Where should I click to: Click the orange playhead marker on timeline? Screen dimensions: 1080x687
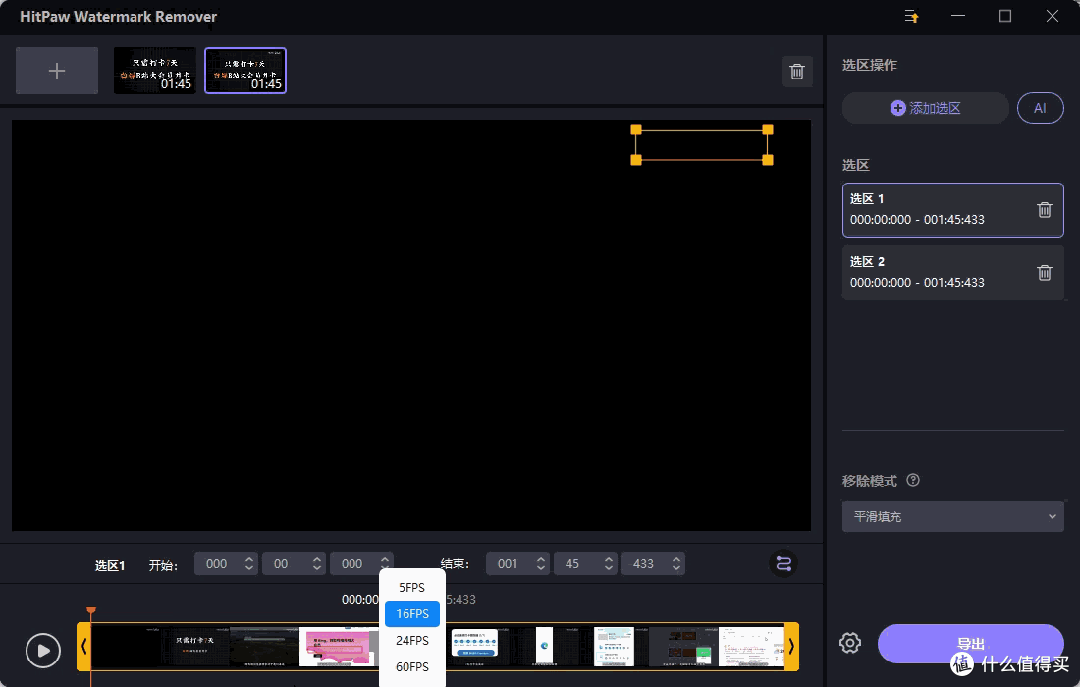pos(91,611)
